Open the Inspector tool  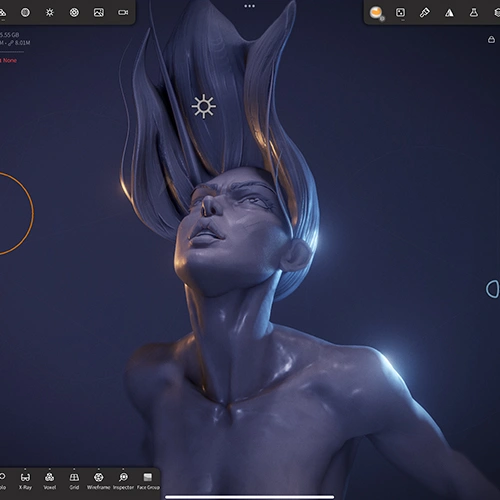pyautogui.click(x=123, y=481)
